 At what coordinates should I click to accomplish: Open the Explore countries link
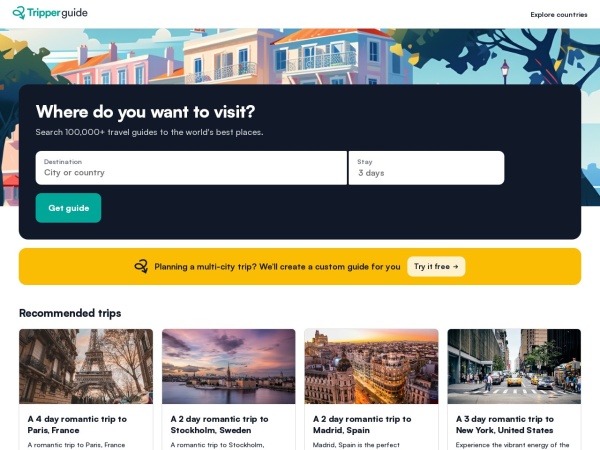pos(559,15)
